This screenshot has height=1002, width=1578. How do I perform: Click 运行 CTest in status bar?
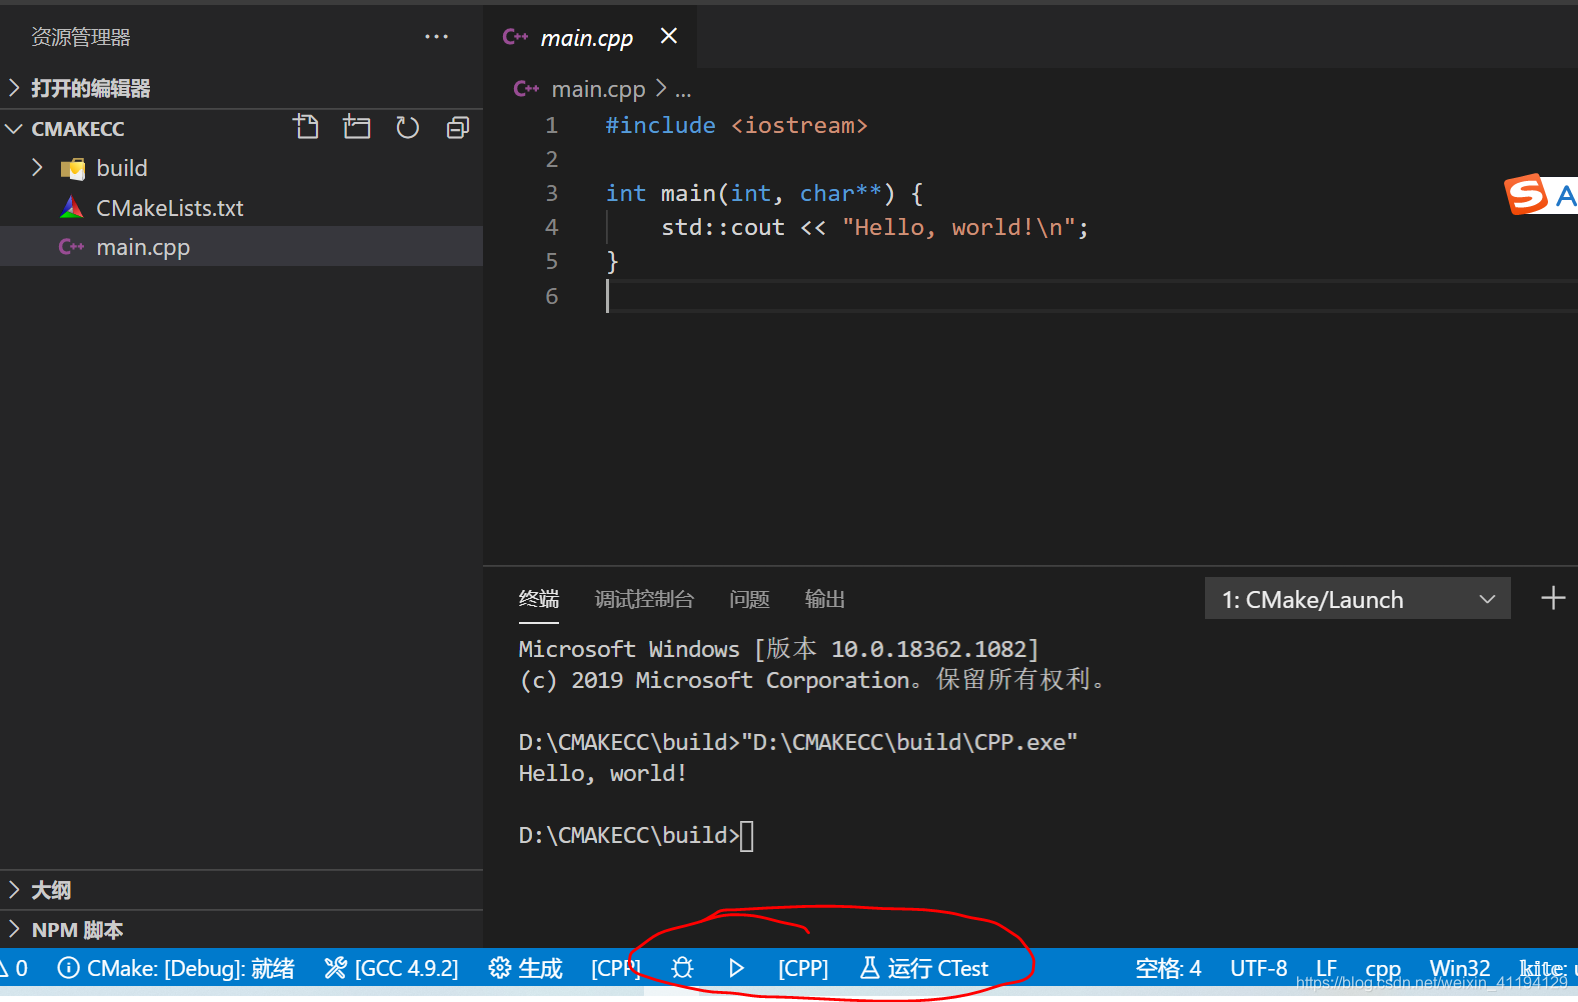point(925,968)
